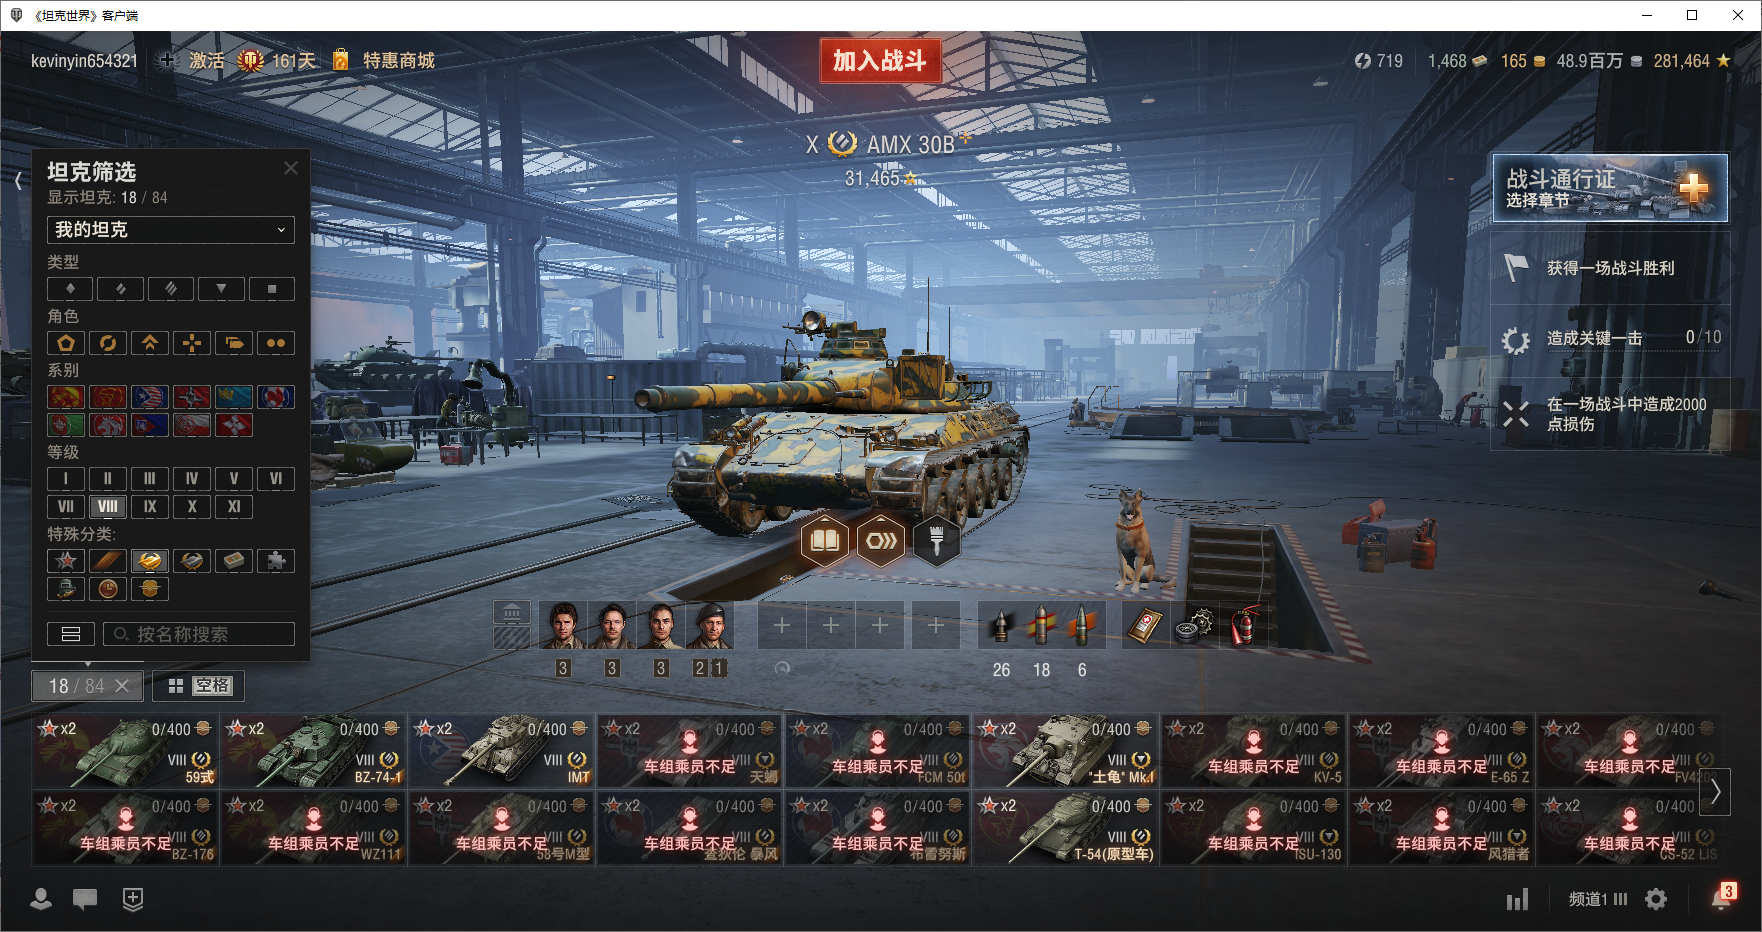Open the 空格 grid view button
The width and height of the screenshot is (1762, 932).
click(199, 686)
